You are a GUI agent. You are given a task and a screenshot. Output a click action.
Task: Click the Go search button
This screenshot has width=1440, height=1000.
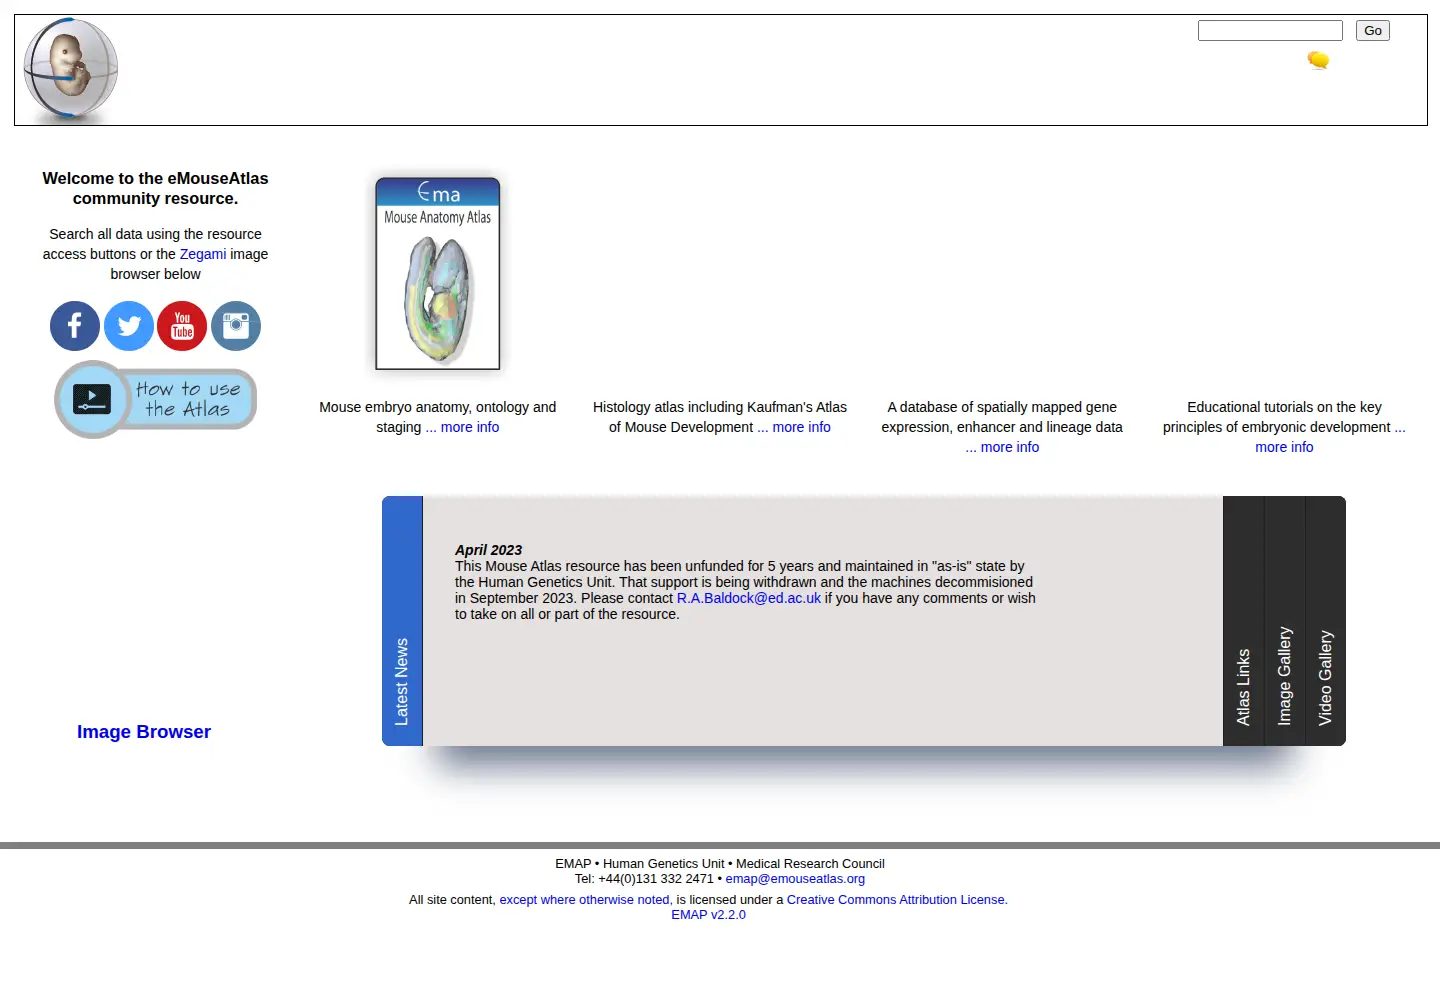[x=1373, y=31]
